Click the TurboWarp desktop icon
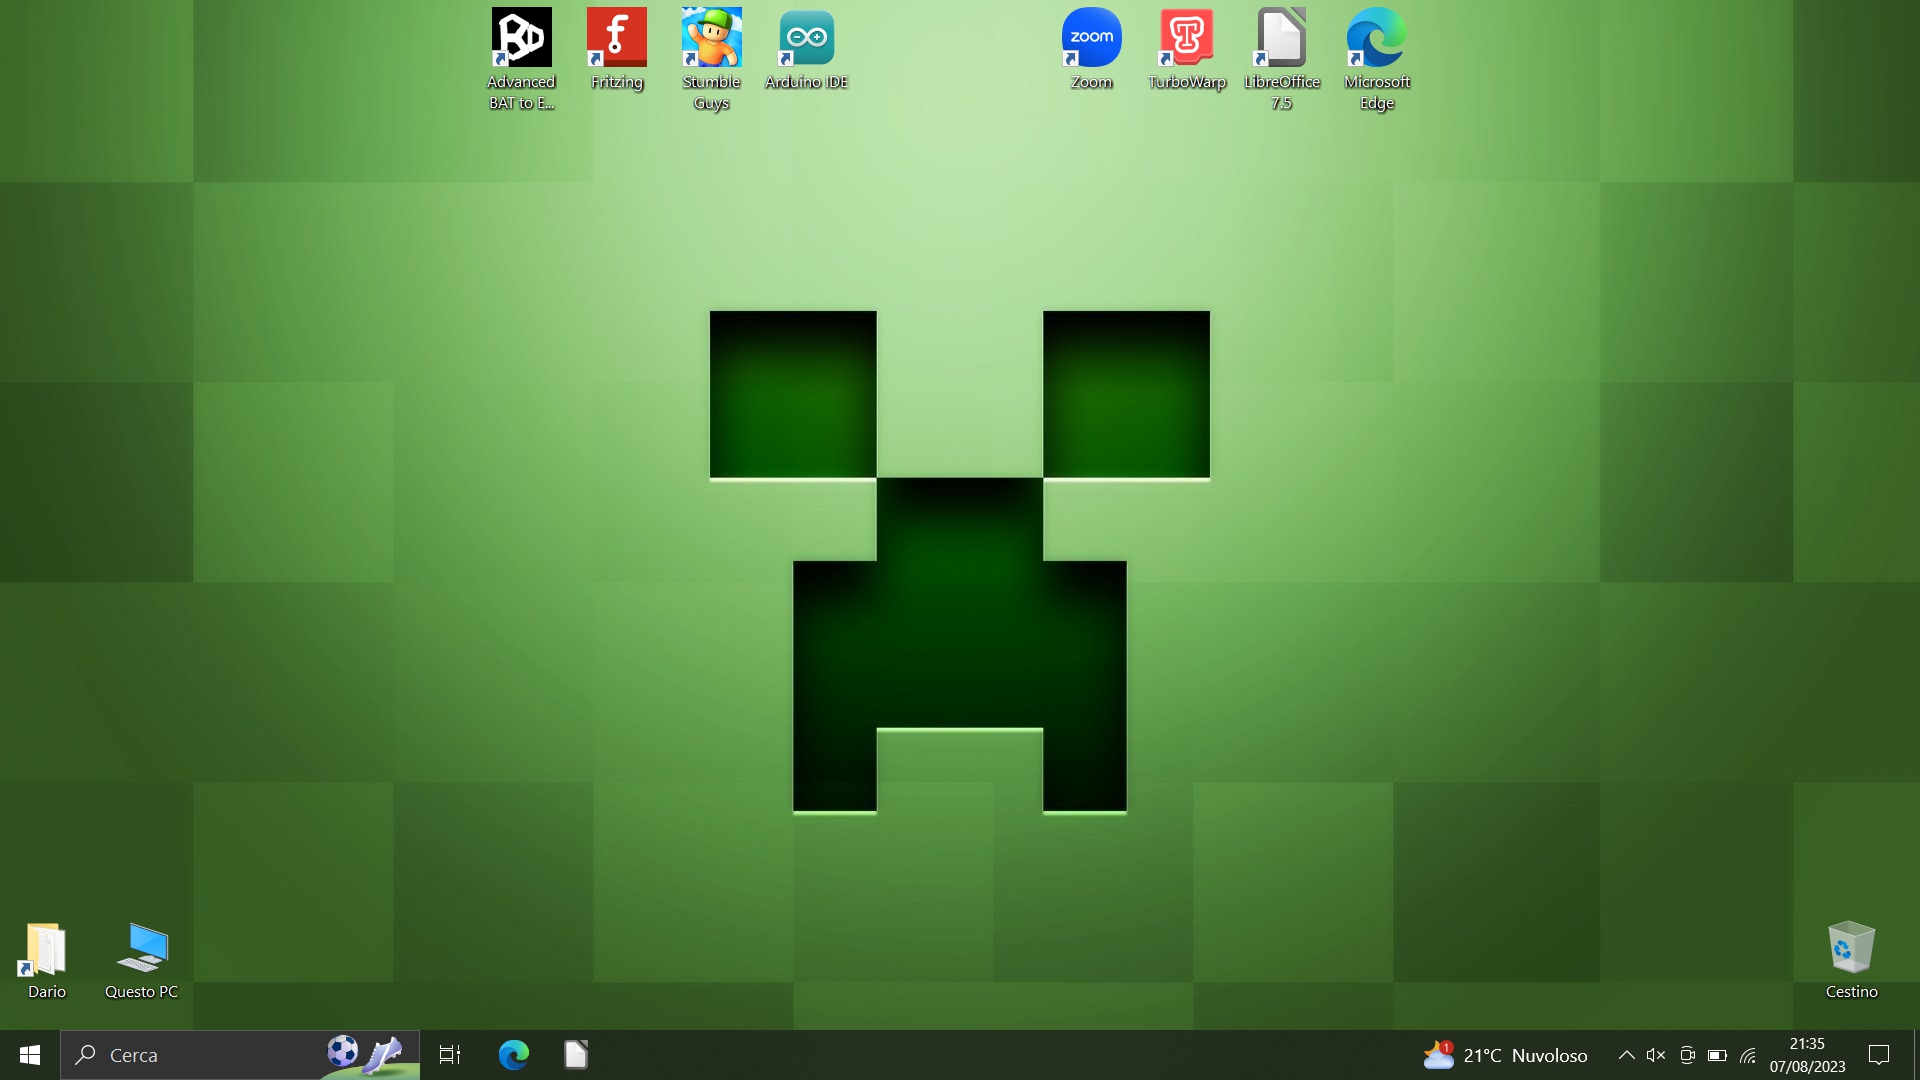This screenshot has height=1080, width=1920. click(1186, 40)
